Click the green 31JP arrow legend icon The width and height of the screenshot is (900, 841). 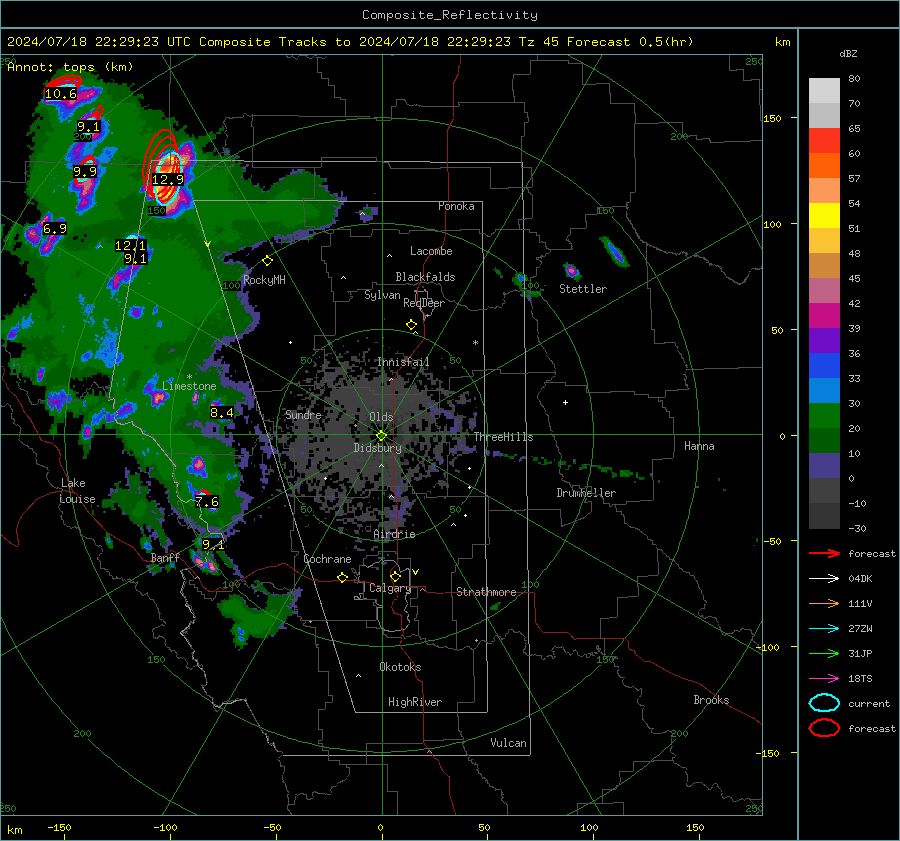[x=824, y=653]
